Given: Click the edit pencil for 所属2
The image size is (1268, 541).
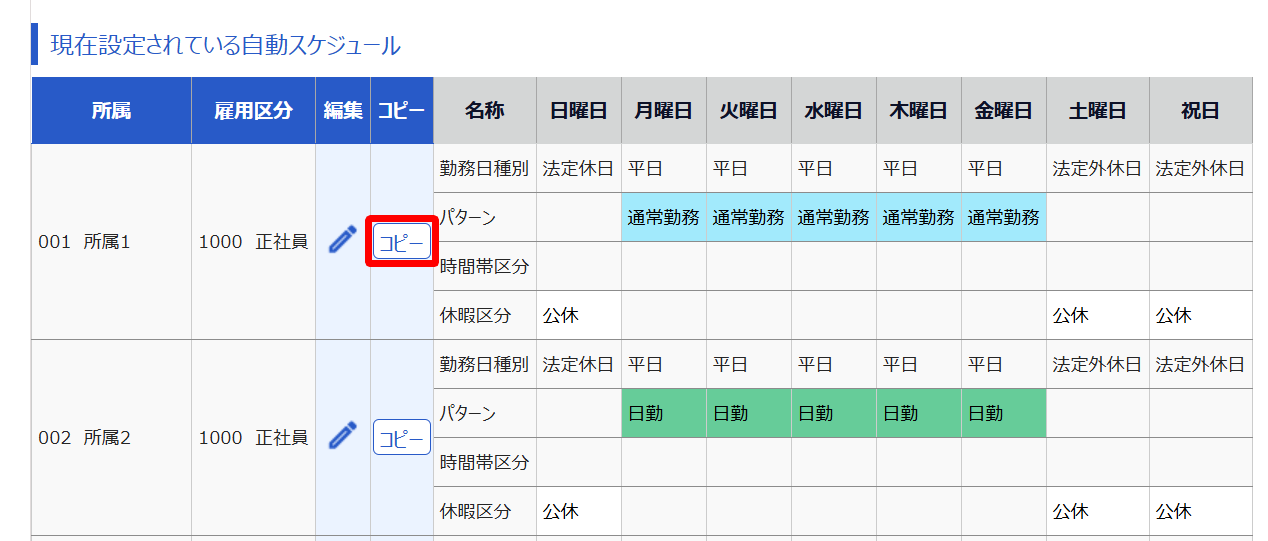Looking at the screenshot, I should click(x=343, y=436).
